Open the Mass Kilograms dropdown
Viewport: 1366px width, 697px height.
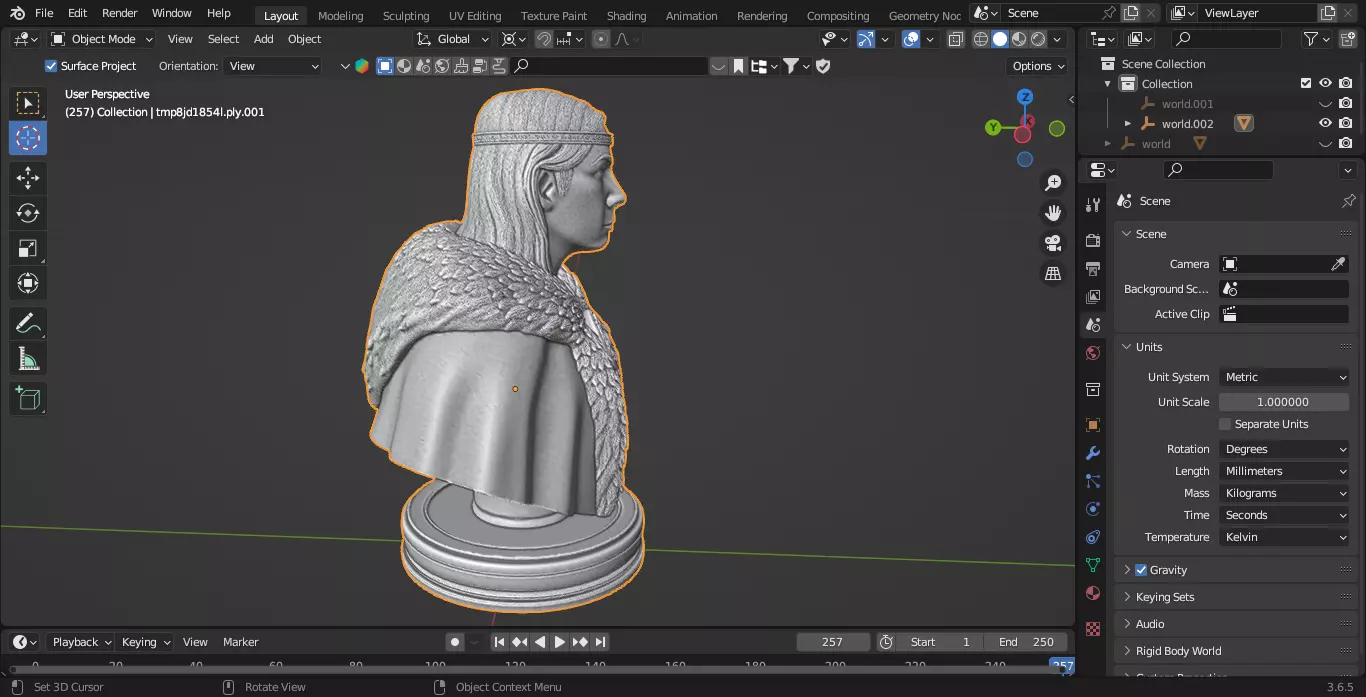1285,493
